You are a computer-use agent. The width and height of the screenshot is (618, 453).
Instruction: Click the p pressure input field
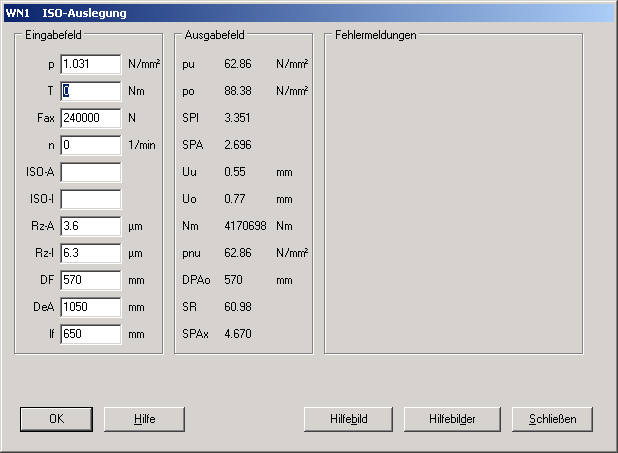click(x=90, y=64)
